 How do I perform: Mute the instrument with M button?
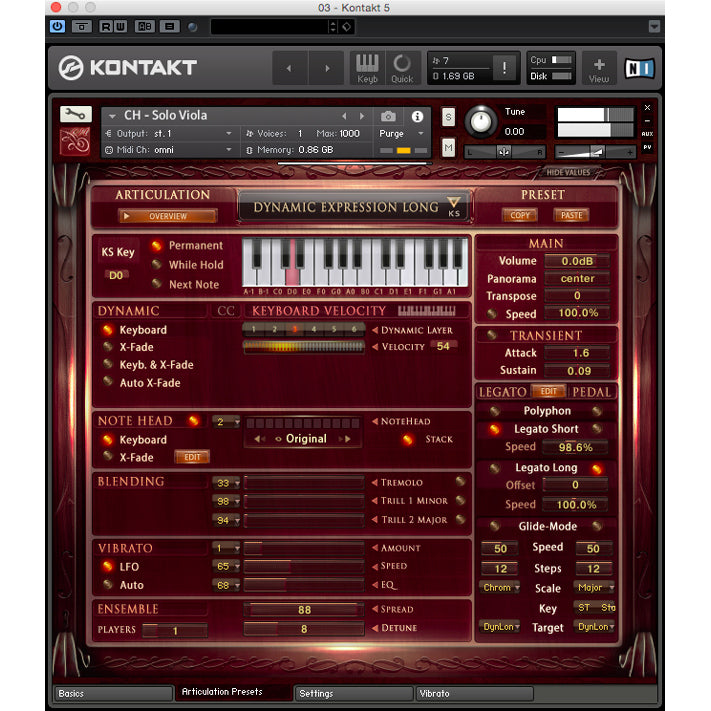(x=448, y=147)
